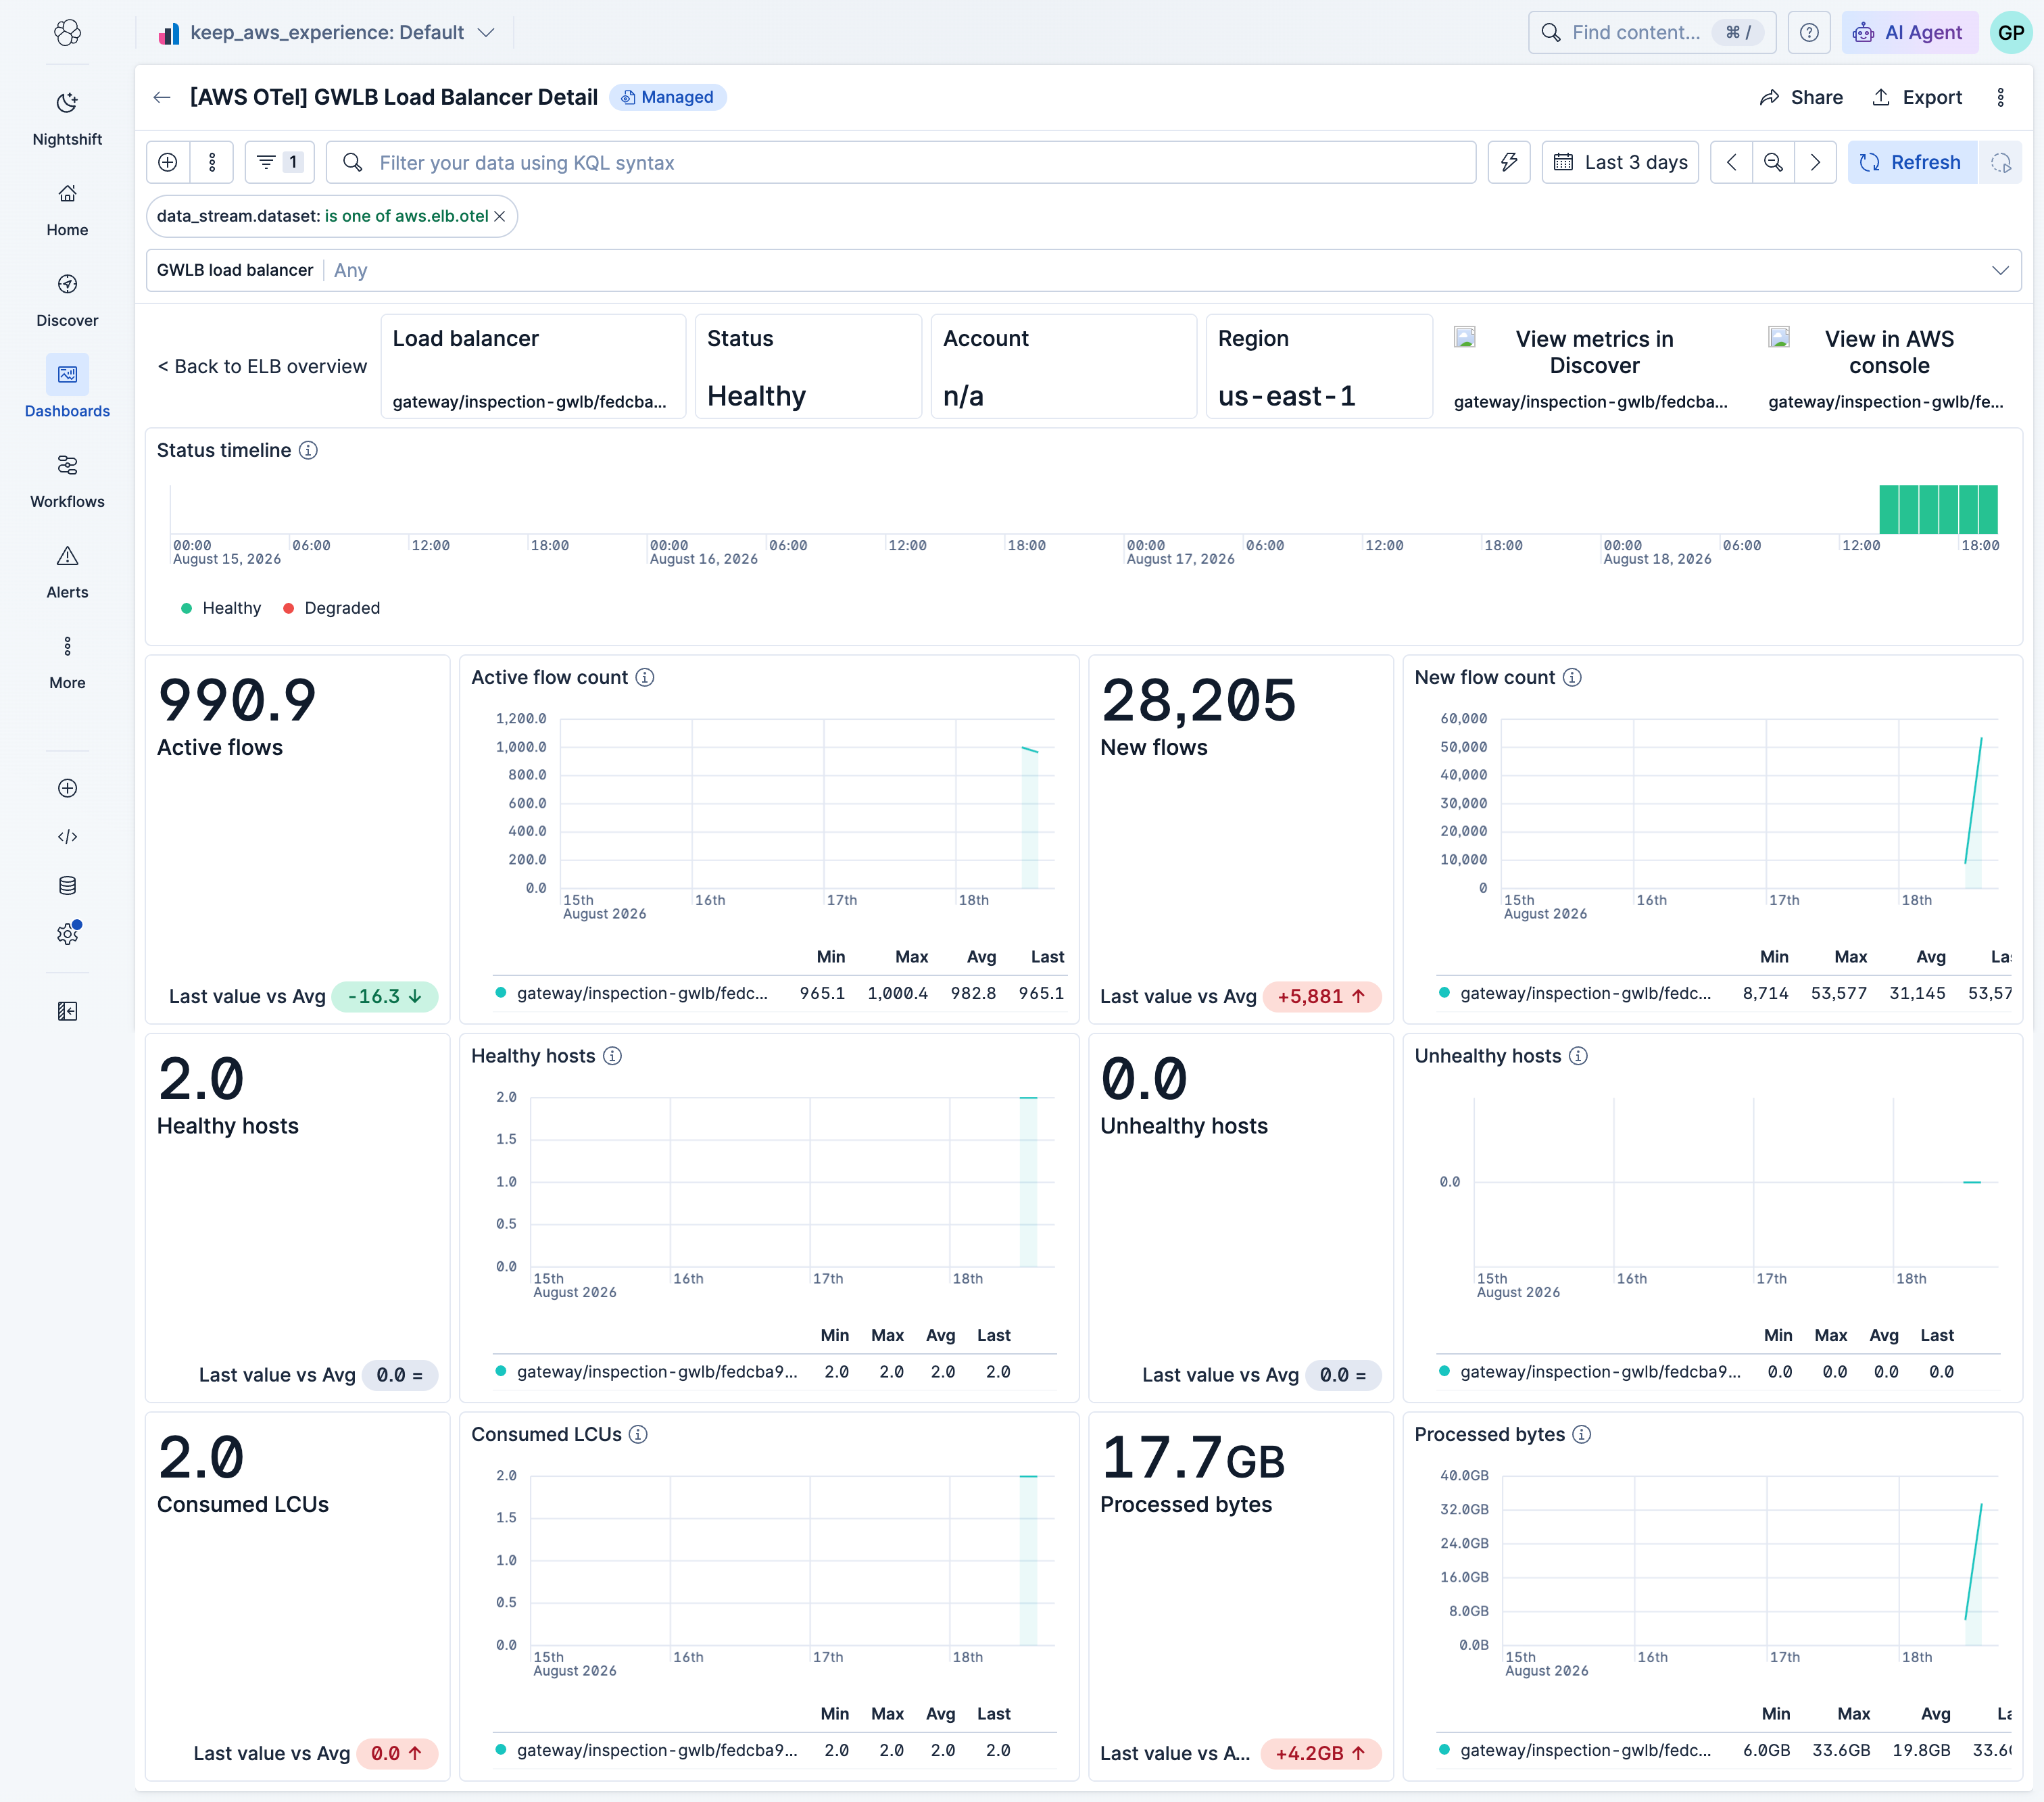The height and width of the screenshot is (1802, 2044).
Task: Show Unhealthy hosts chart info icon
Action: (1578, 1056)
